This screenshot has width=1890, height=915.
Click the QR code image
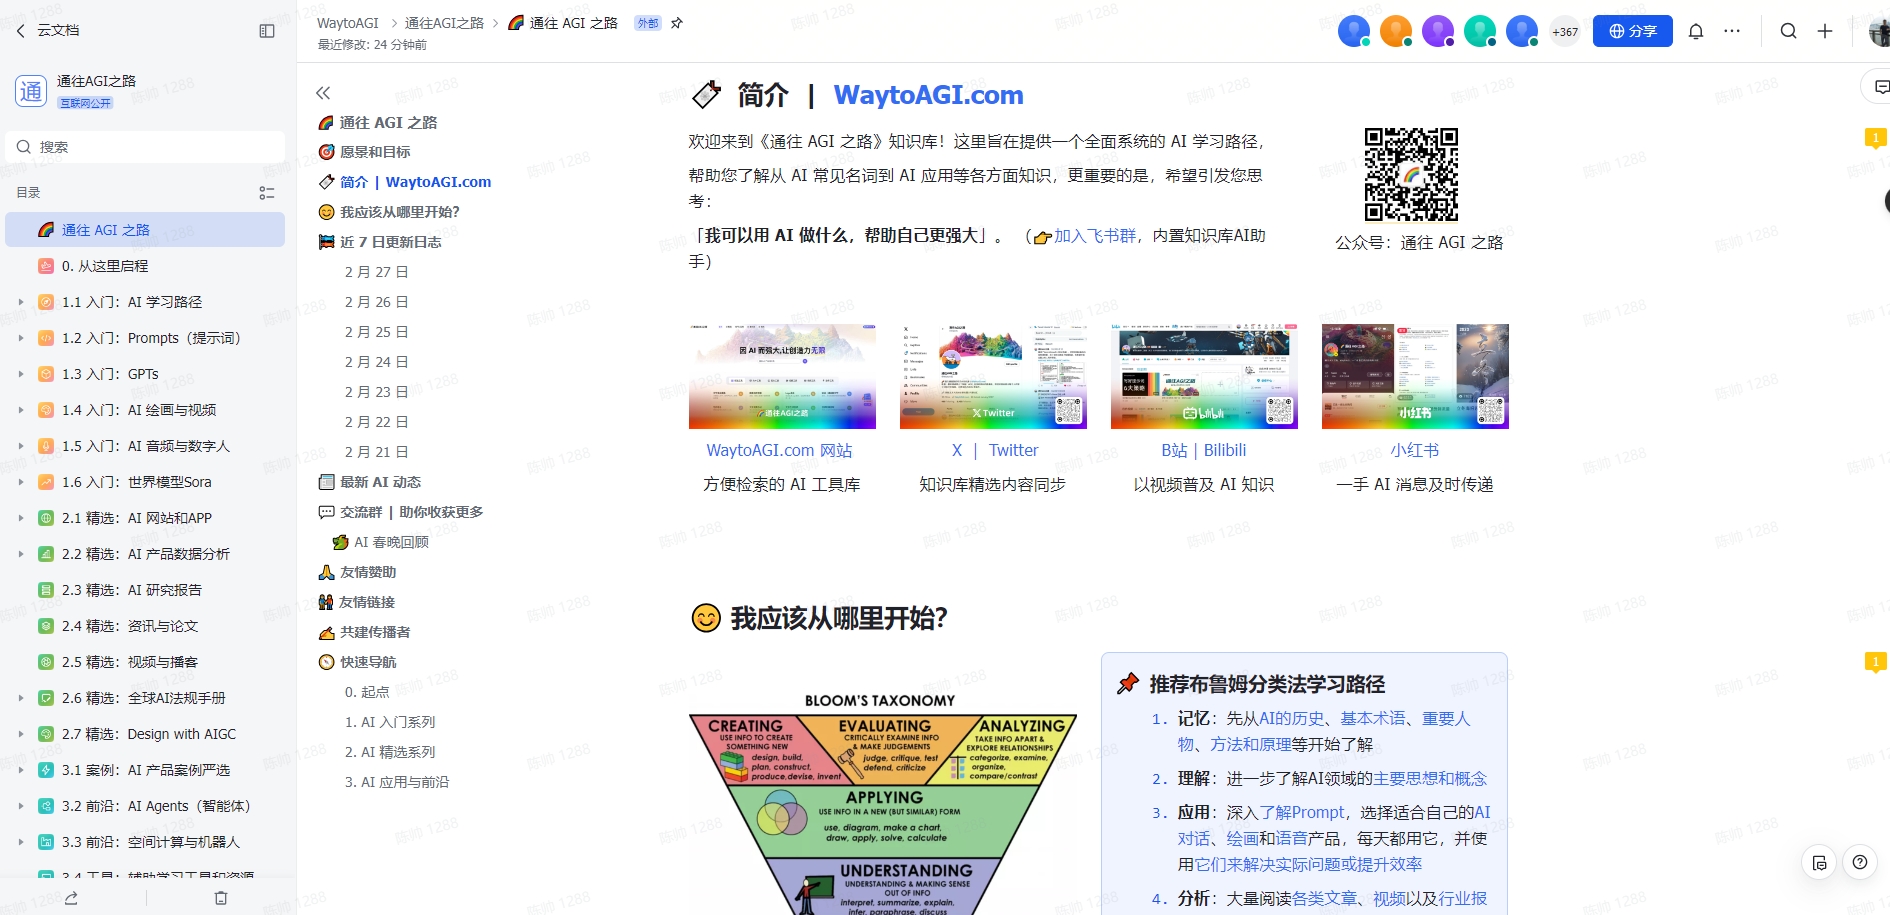point(1411,174)
